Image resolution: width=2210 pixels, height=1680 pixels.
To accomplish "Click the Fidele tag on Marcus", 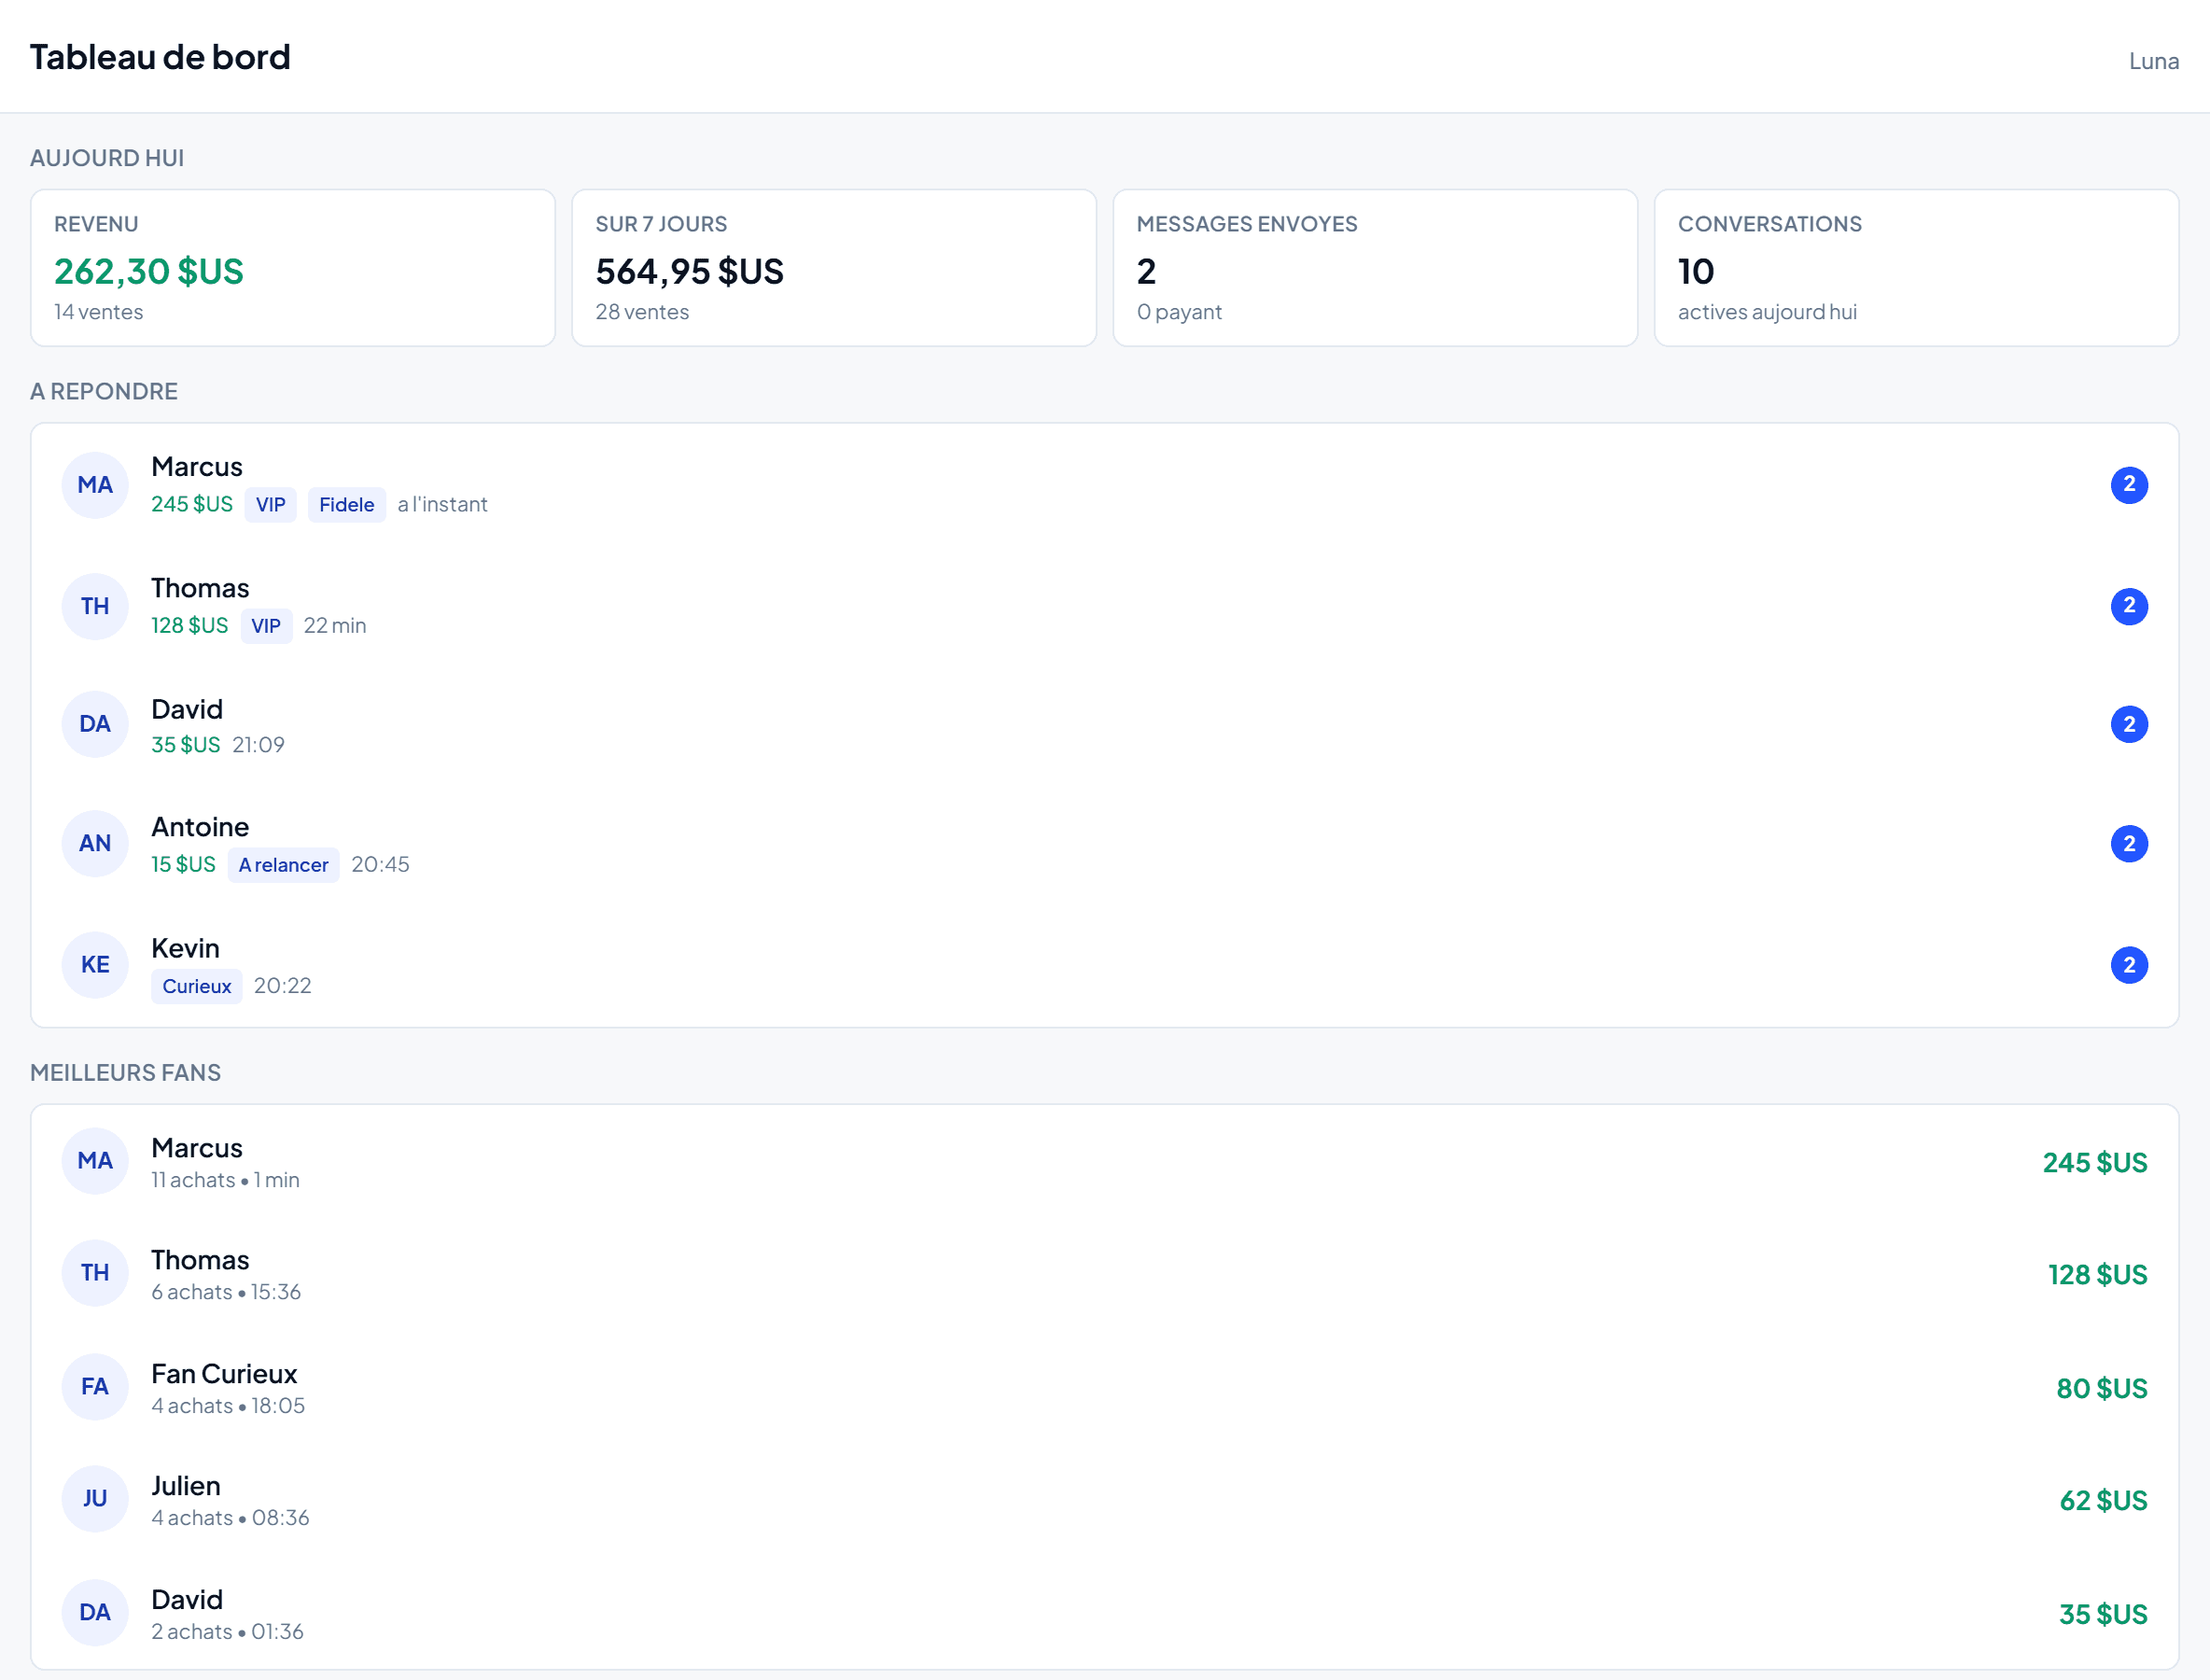I will point(347,505).
